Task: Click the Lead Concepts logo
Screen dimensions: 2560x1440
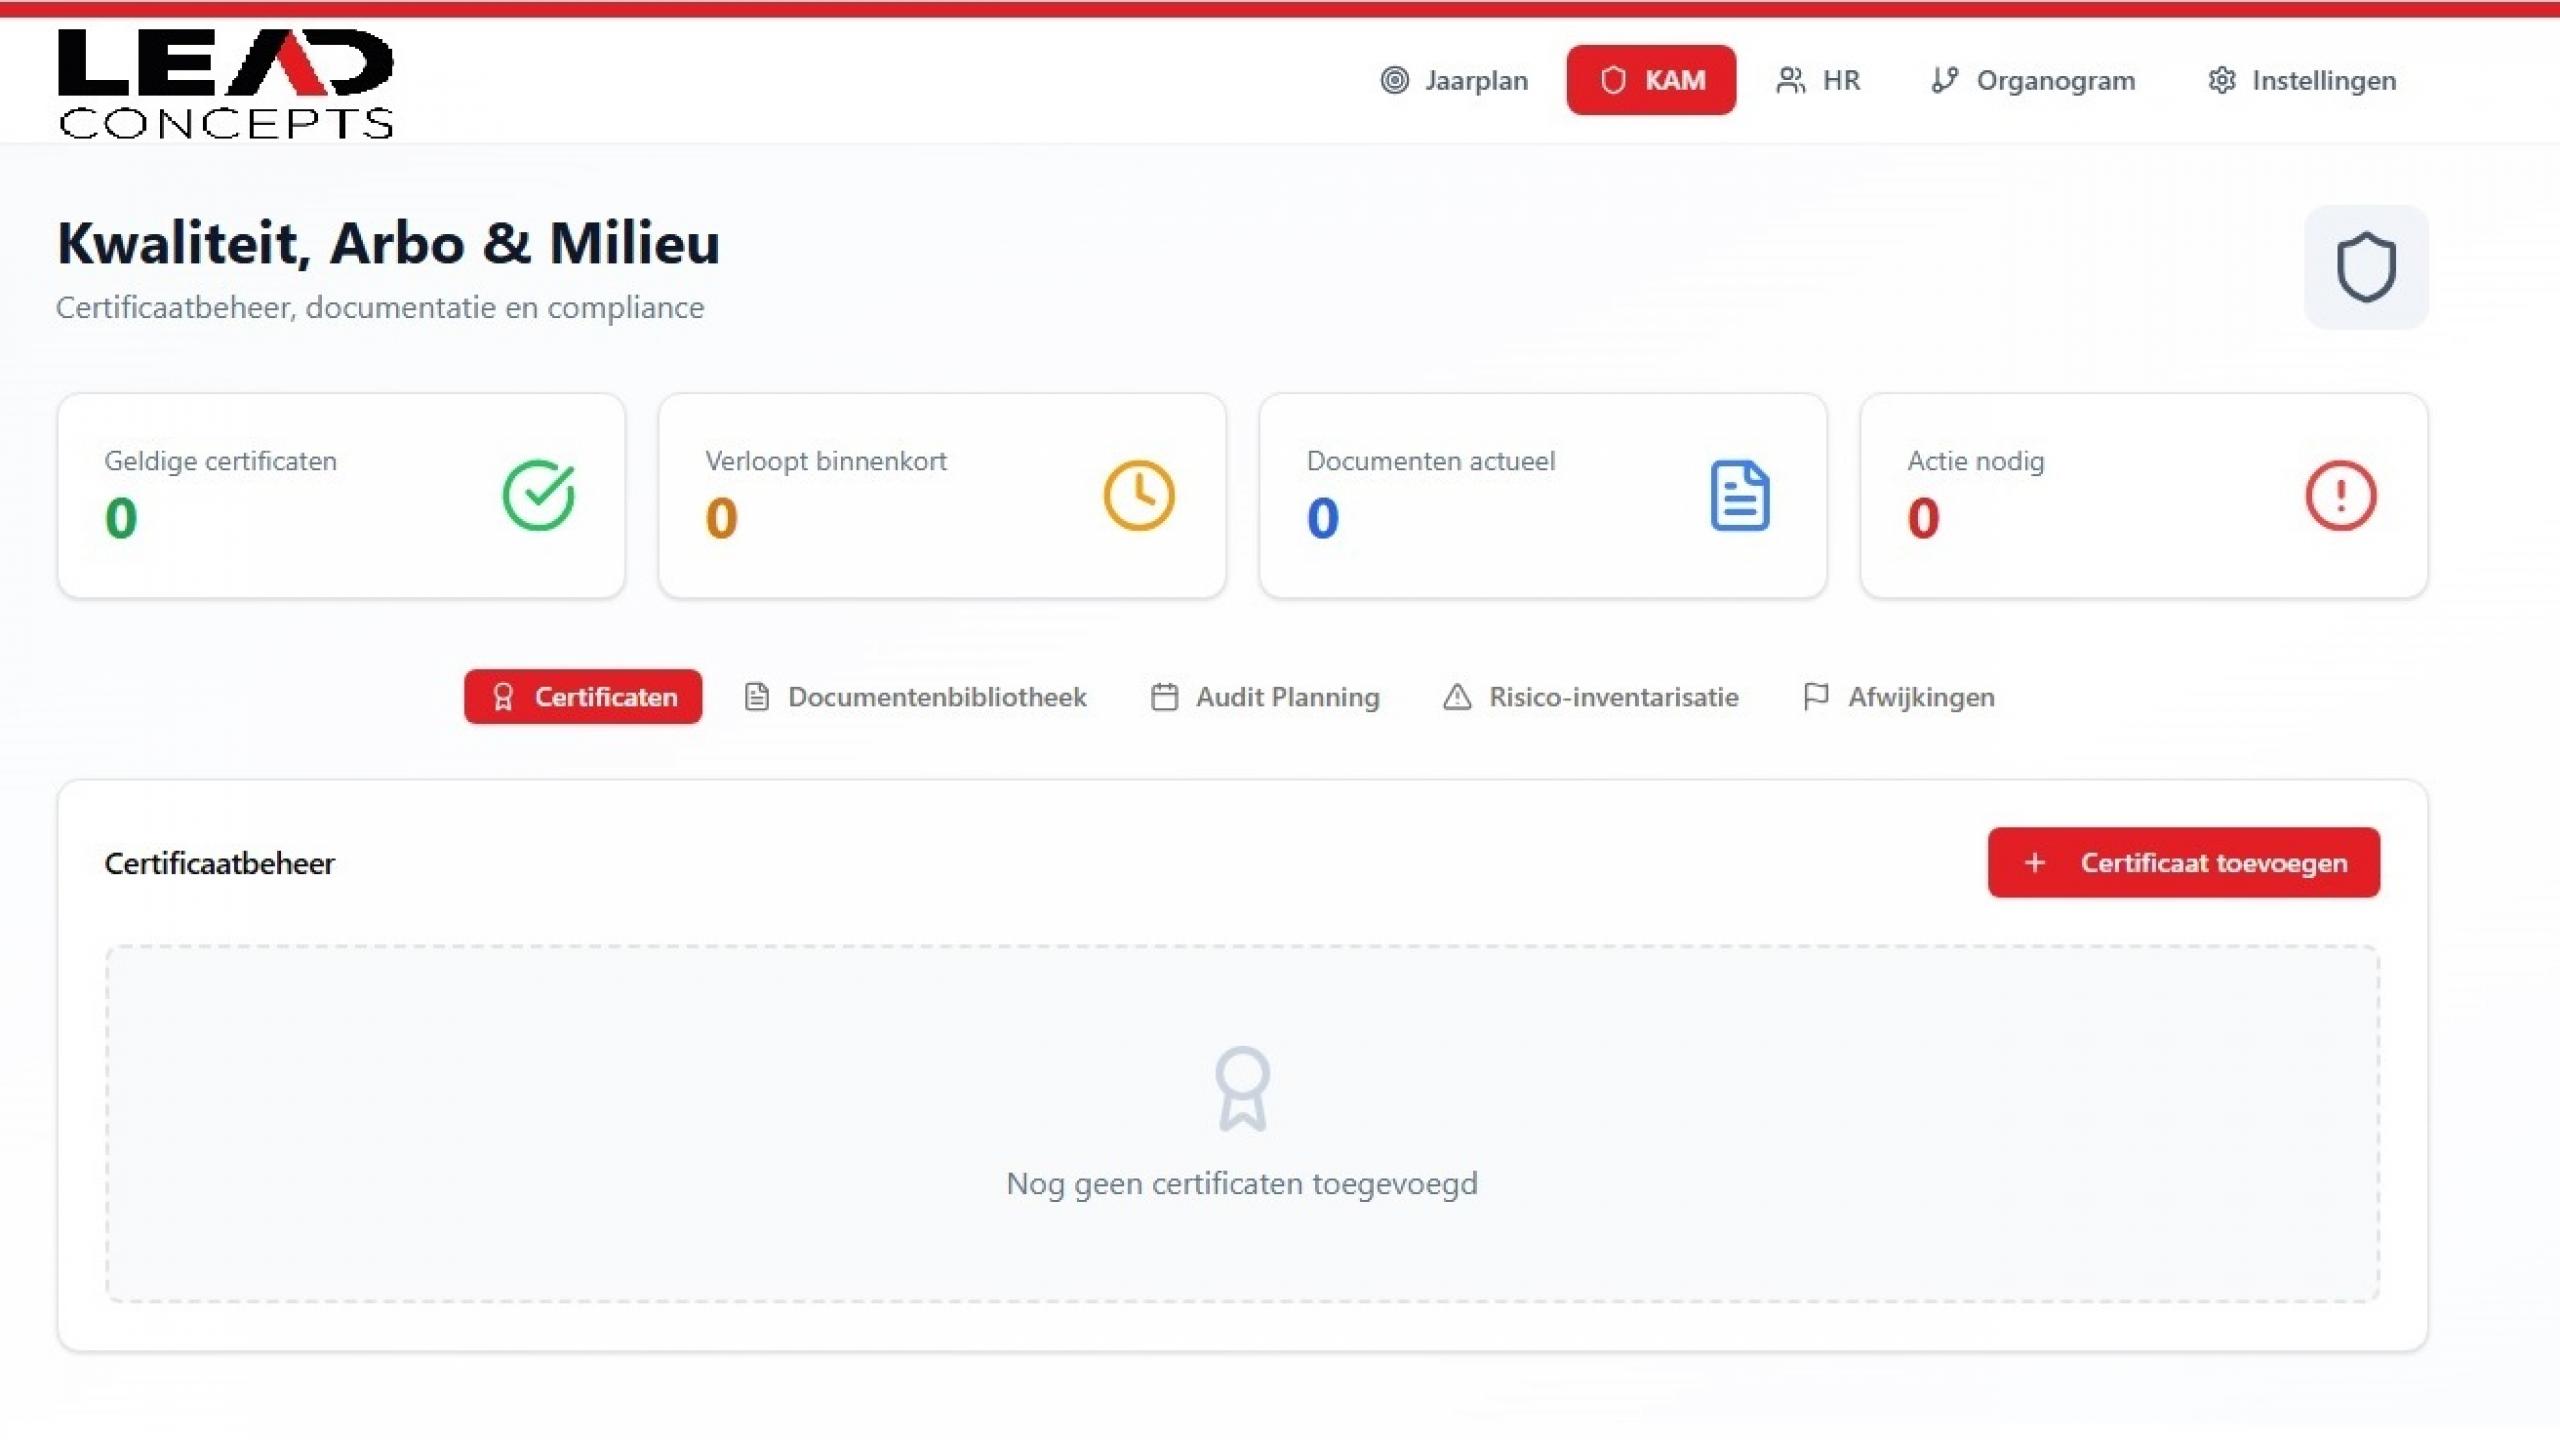Action: (x=226, y=83)
